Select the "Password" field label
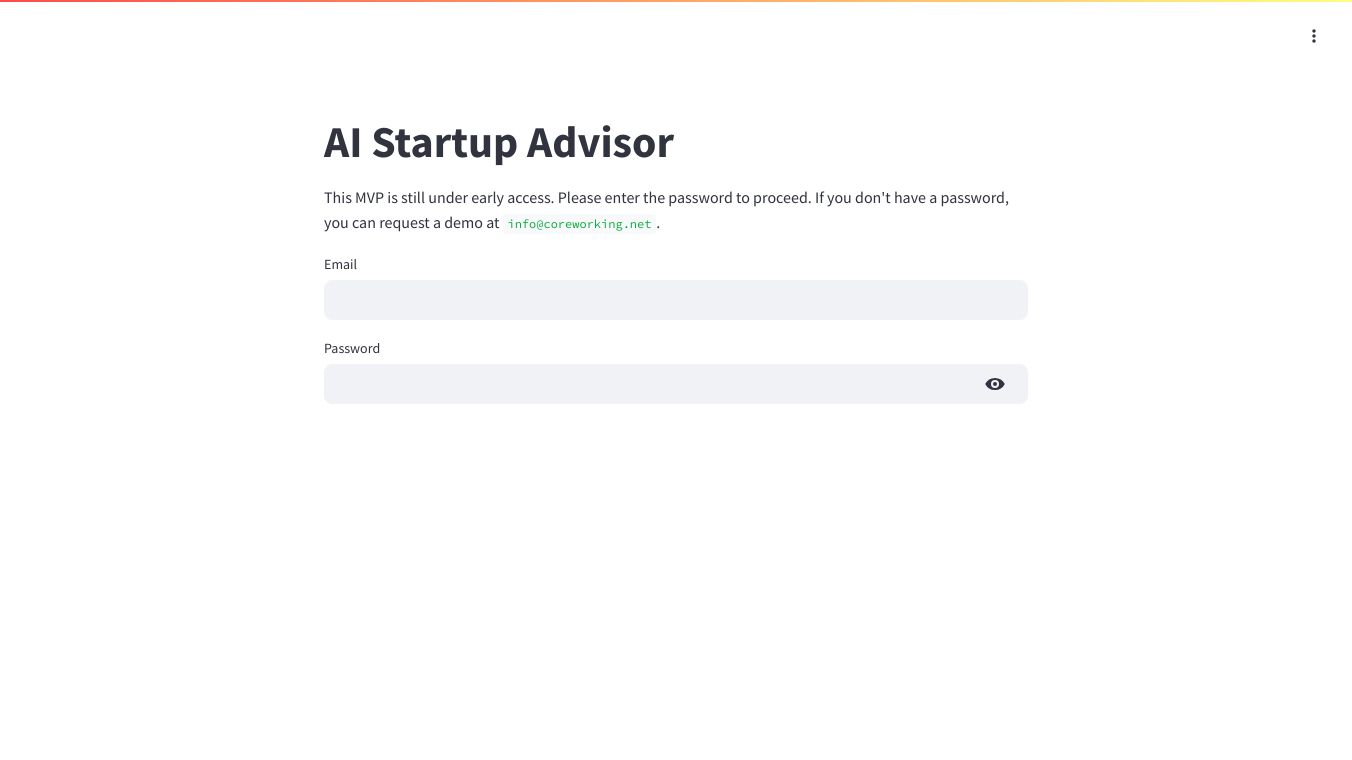1352x760 pixels. 352,348
